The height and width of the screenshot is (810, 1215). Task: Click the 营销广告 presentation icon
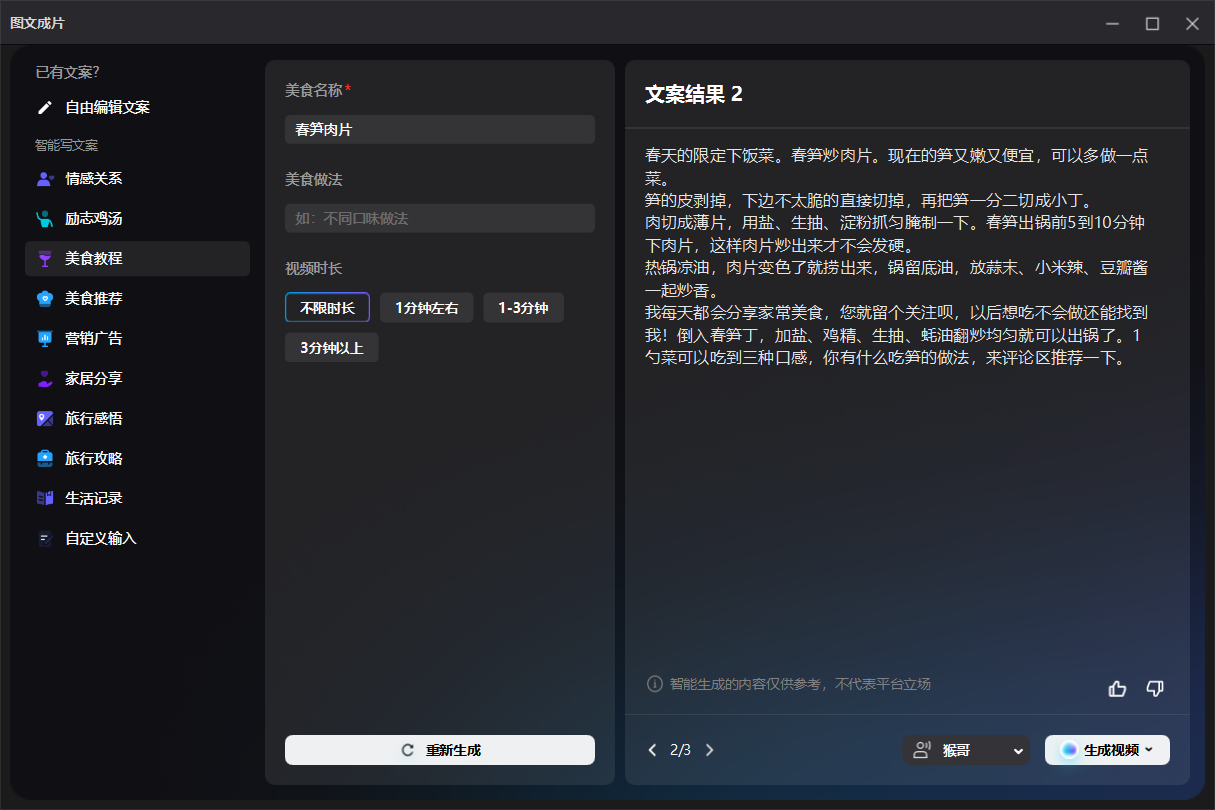tap(45, 339)
